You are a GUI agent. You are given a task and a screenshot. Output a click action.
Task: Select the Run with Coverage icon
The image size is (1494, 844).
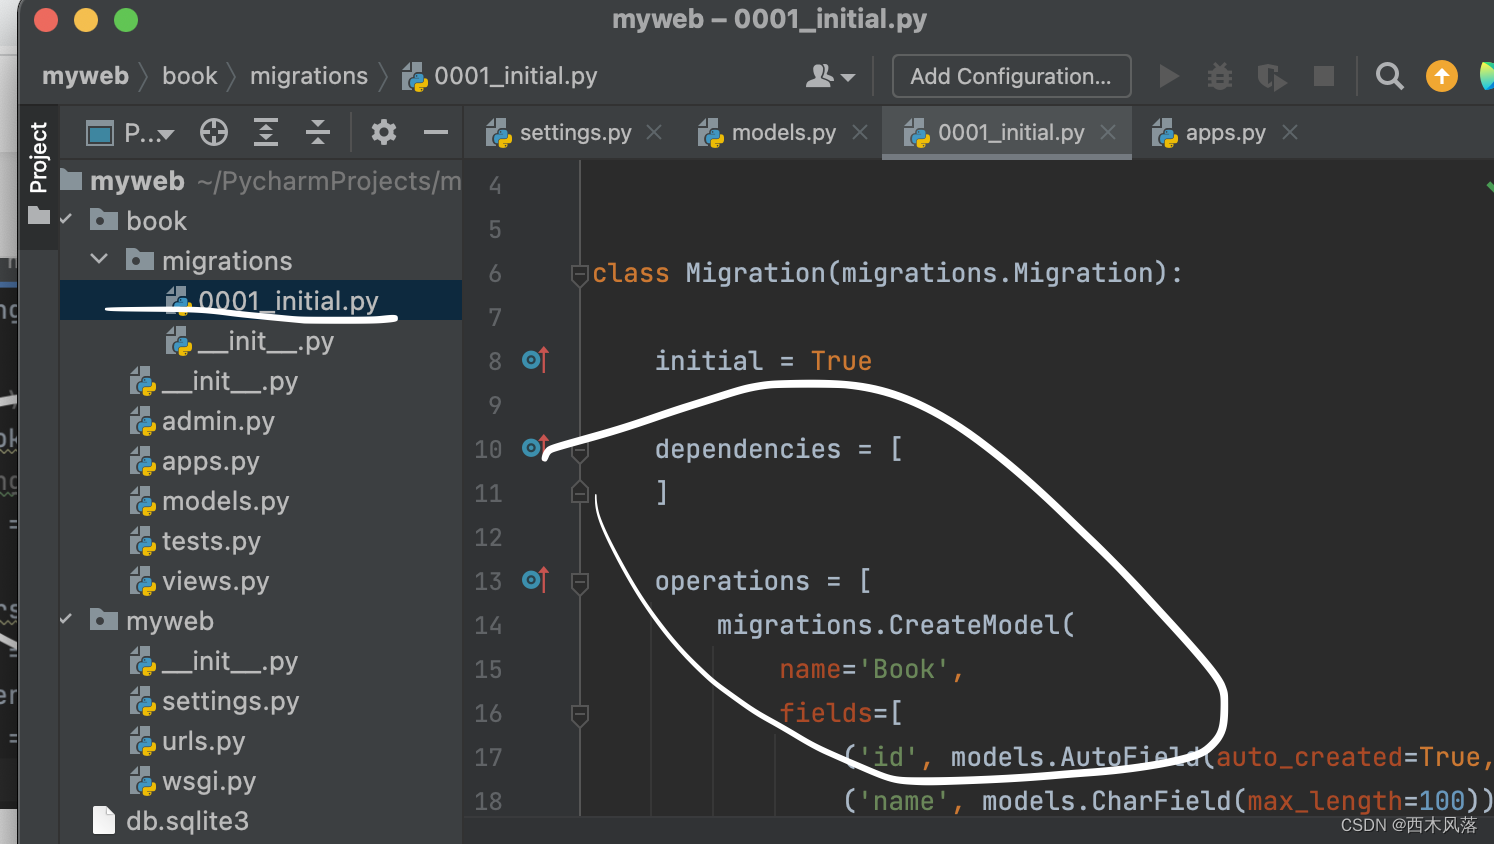[1271, 75]
